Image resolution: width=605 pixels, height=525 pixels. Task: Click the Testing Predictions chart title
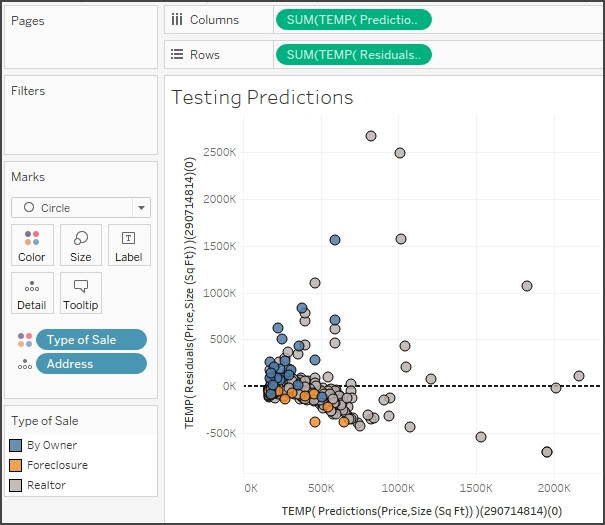click(262, 97)
